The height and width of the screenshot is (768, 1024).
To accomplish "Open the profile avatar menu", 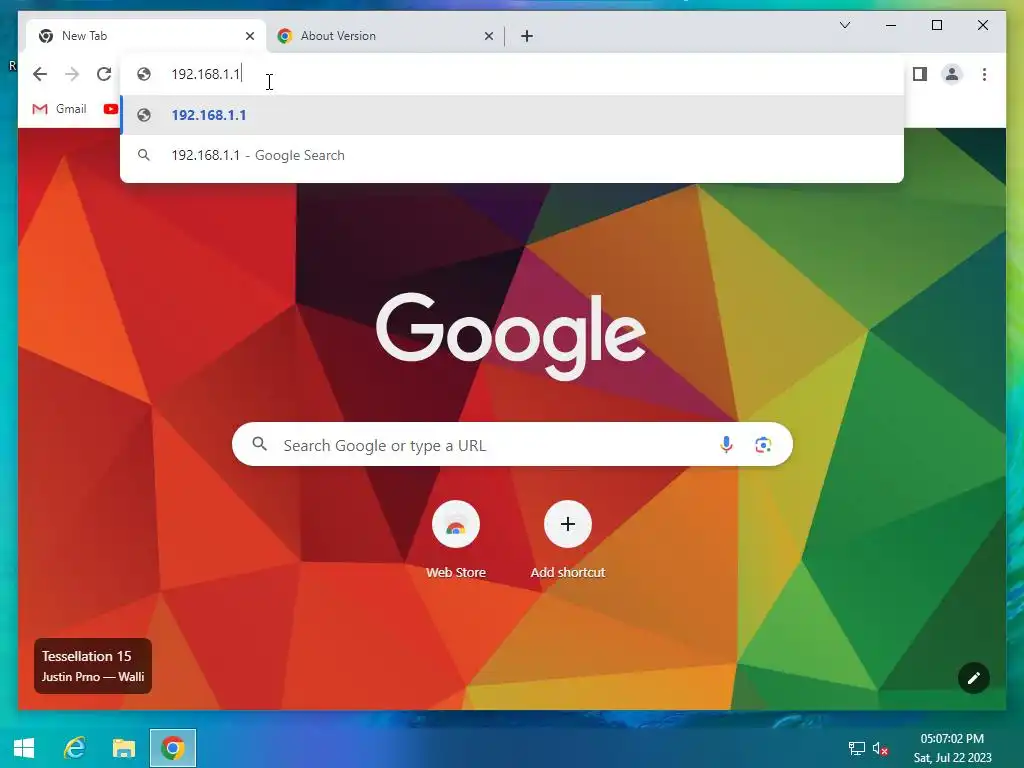I will tap(952, 74).
